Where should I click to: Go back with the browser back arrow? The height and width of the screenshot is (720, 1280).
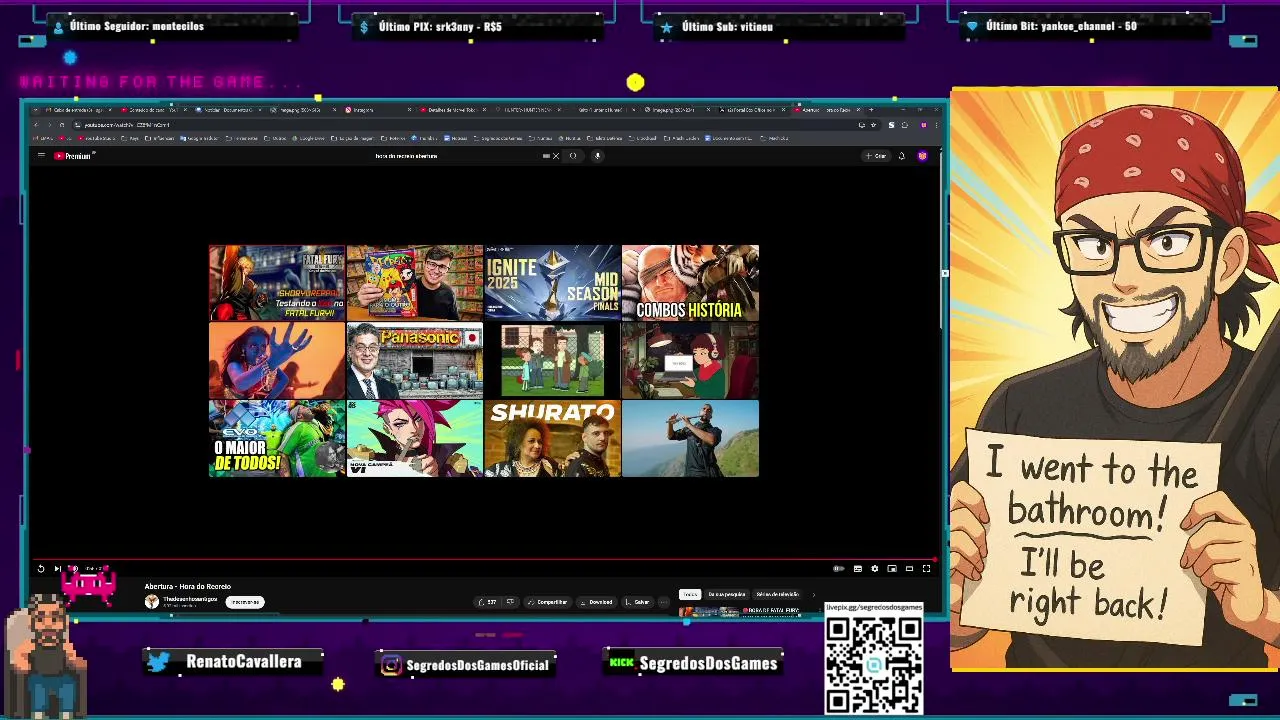pyautogui.click(x=36, y=125)
